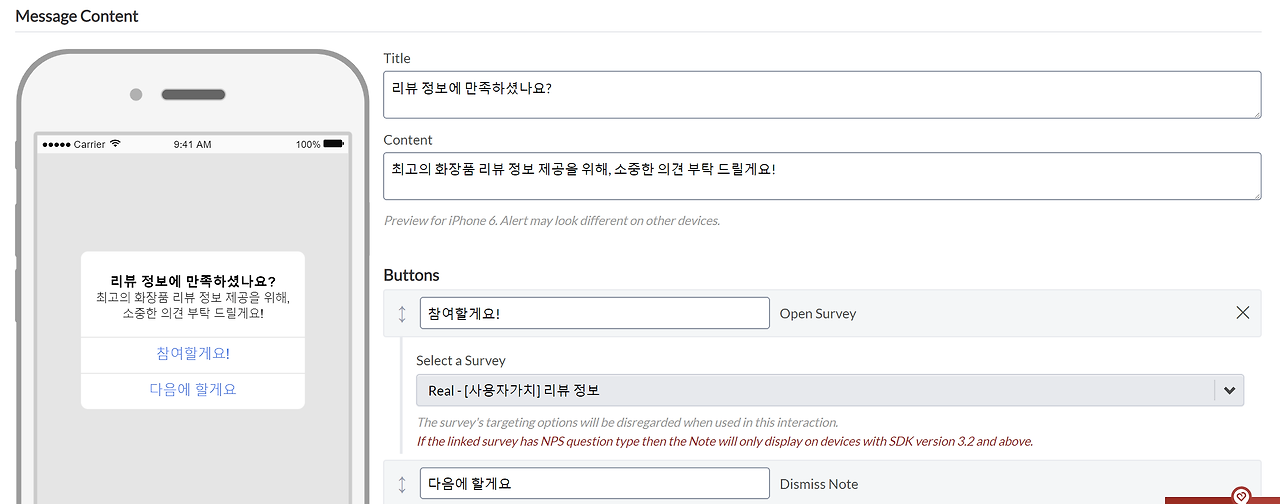Viewport: 1280px width, 504px height.
Task: Click the Carrier text in phone status bar
Action: [x=89, y=144]
